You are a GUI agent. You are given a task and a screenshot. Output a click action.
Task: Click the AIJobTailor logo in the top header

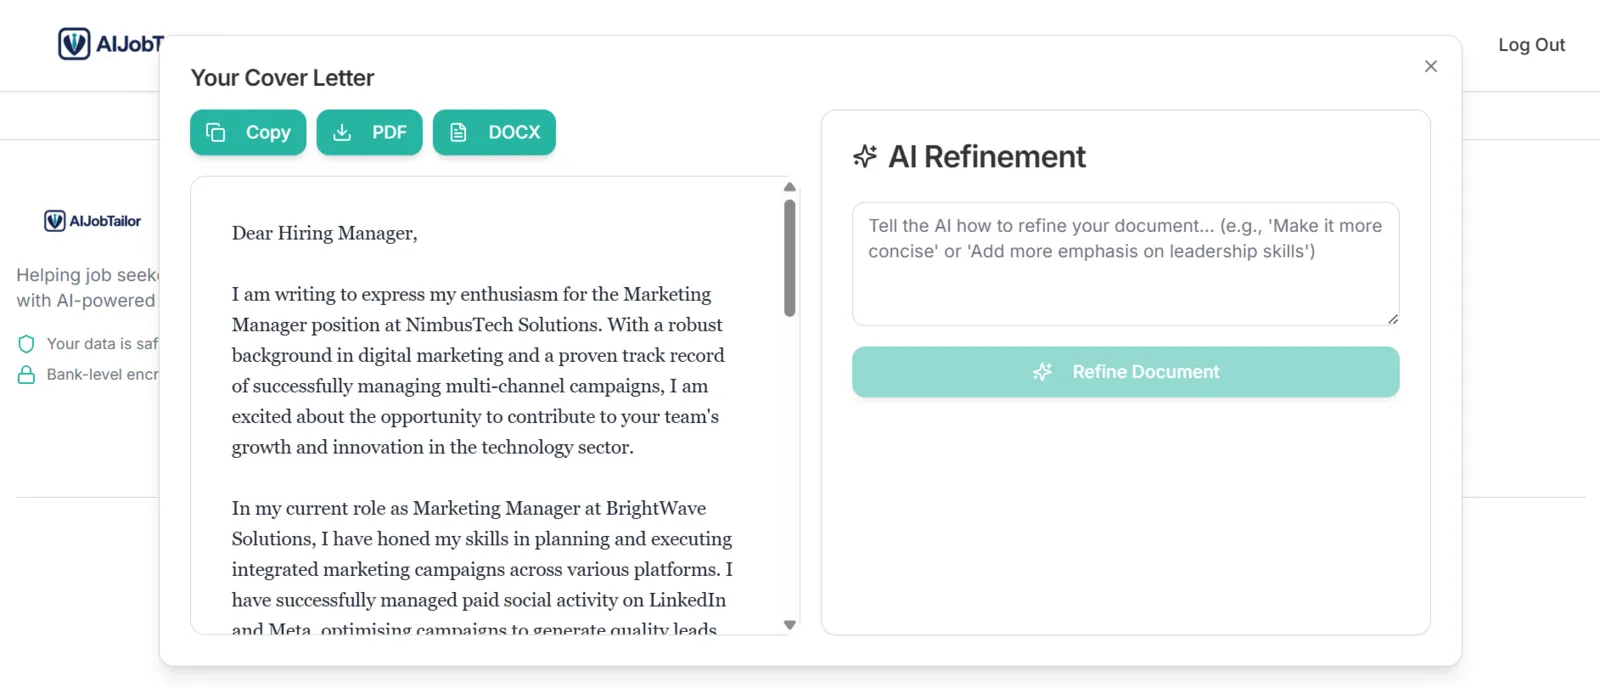tap(111, 44)
